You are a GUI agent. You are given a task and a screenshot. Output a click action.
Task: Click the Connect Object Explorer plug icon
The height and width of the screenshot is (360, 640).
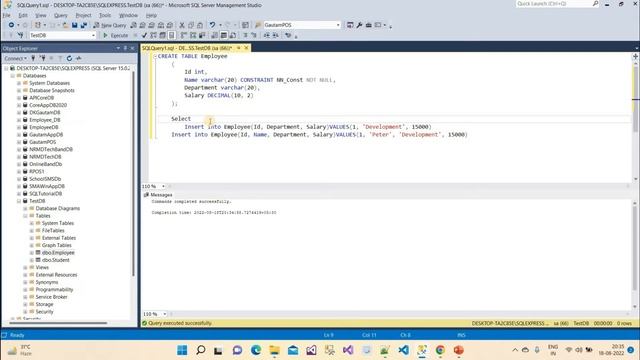point(33,58)
